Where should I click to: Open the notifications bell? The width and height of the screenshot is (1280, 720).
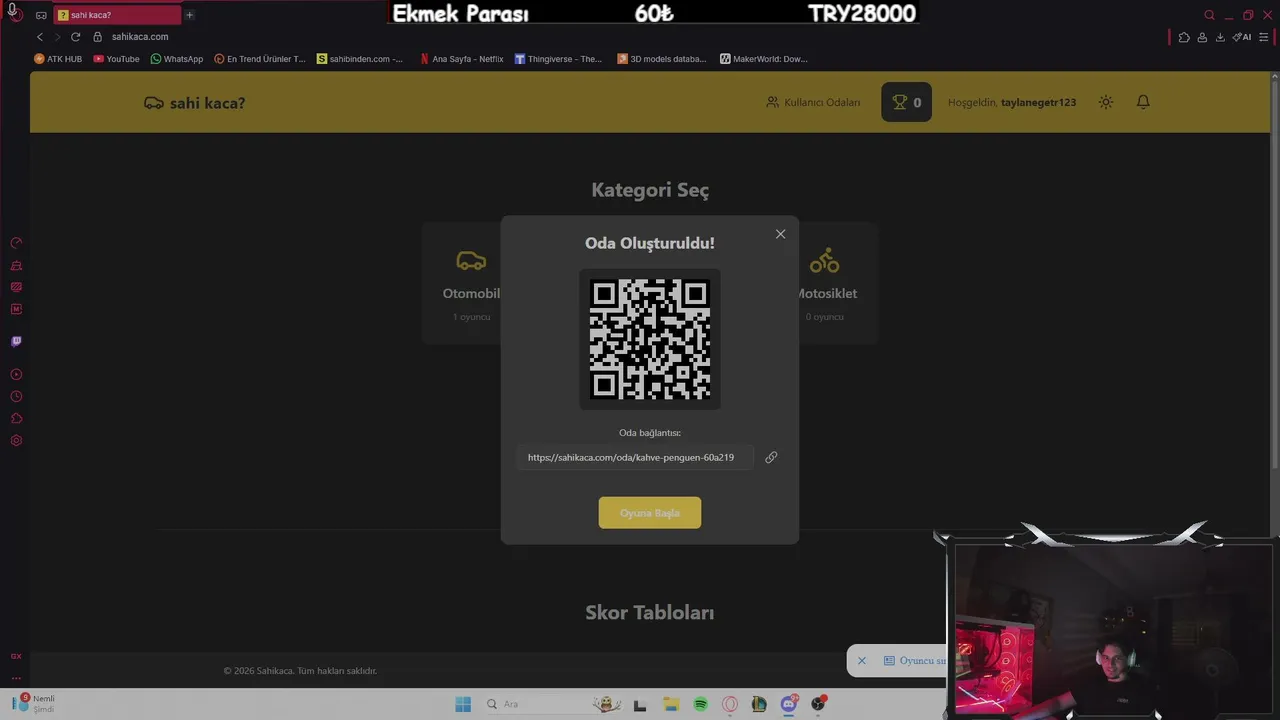(1143, 102)
